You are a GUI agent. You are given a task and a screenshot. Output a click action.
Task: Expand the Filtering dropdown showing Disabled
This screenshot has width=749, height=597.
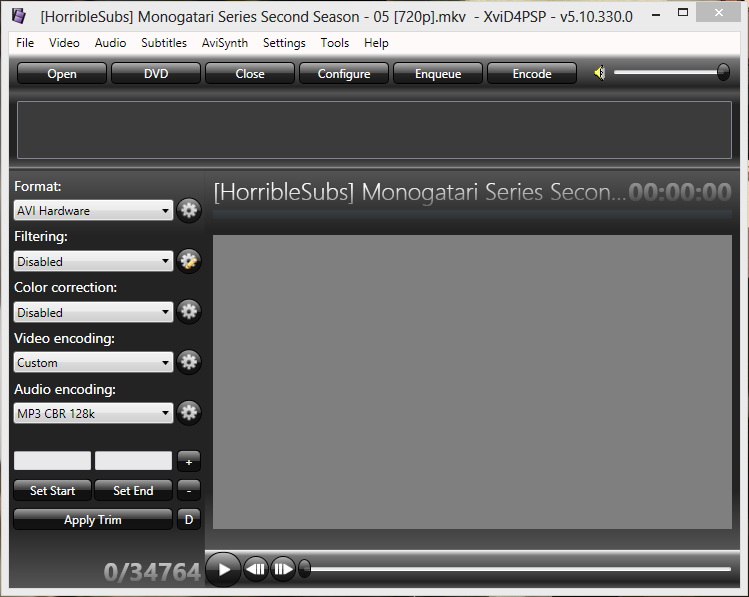[93, 261]
